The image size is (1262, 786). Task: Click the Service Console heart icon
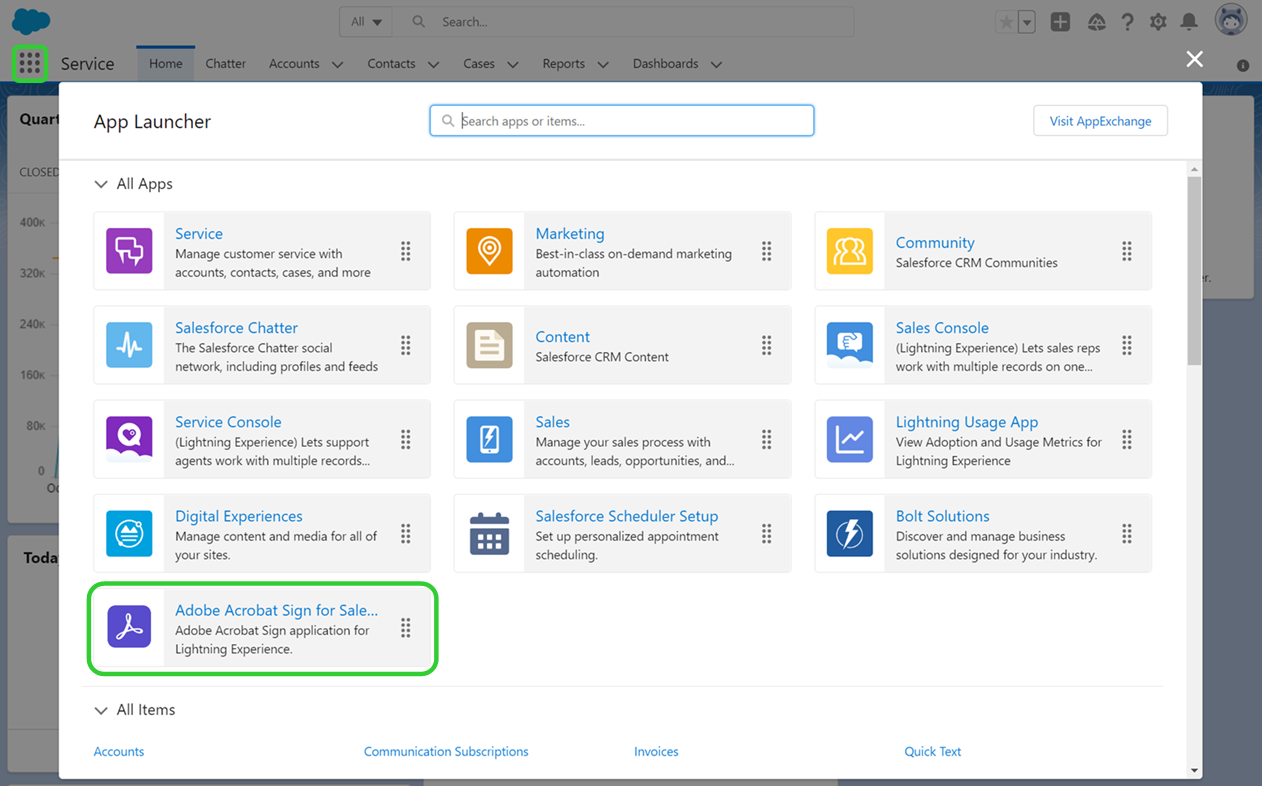[x=129, y=439]
